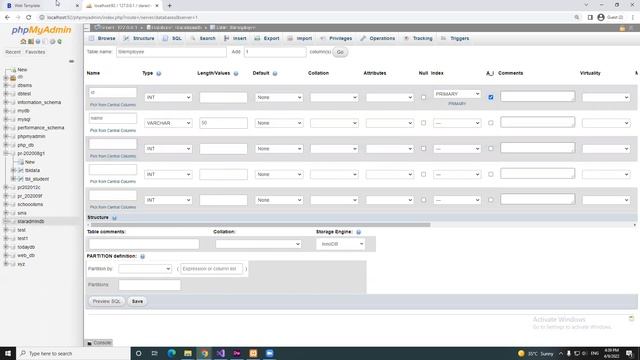Open Microsoft Edge from the taskbar
640x360 pixels.
171,353
